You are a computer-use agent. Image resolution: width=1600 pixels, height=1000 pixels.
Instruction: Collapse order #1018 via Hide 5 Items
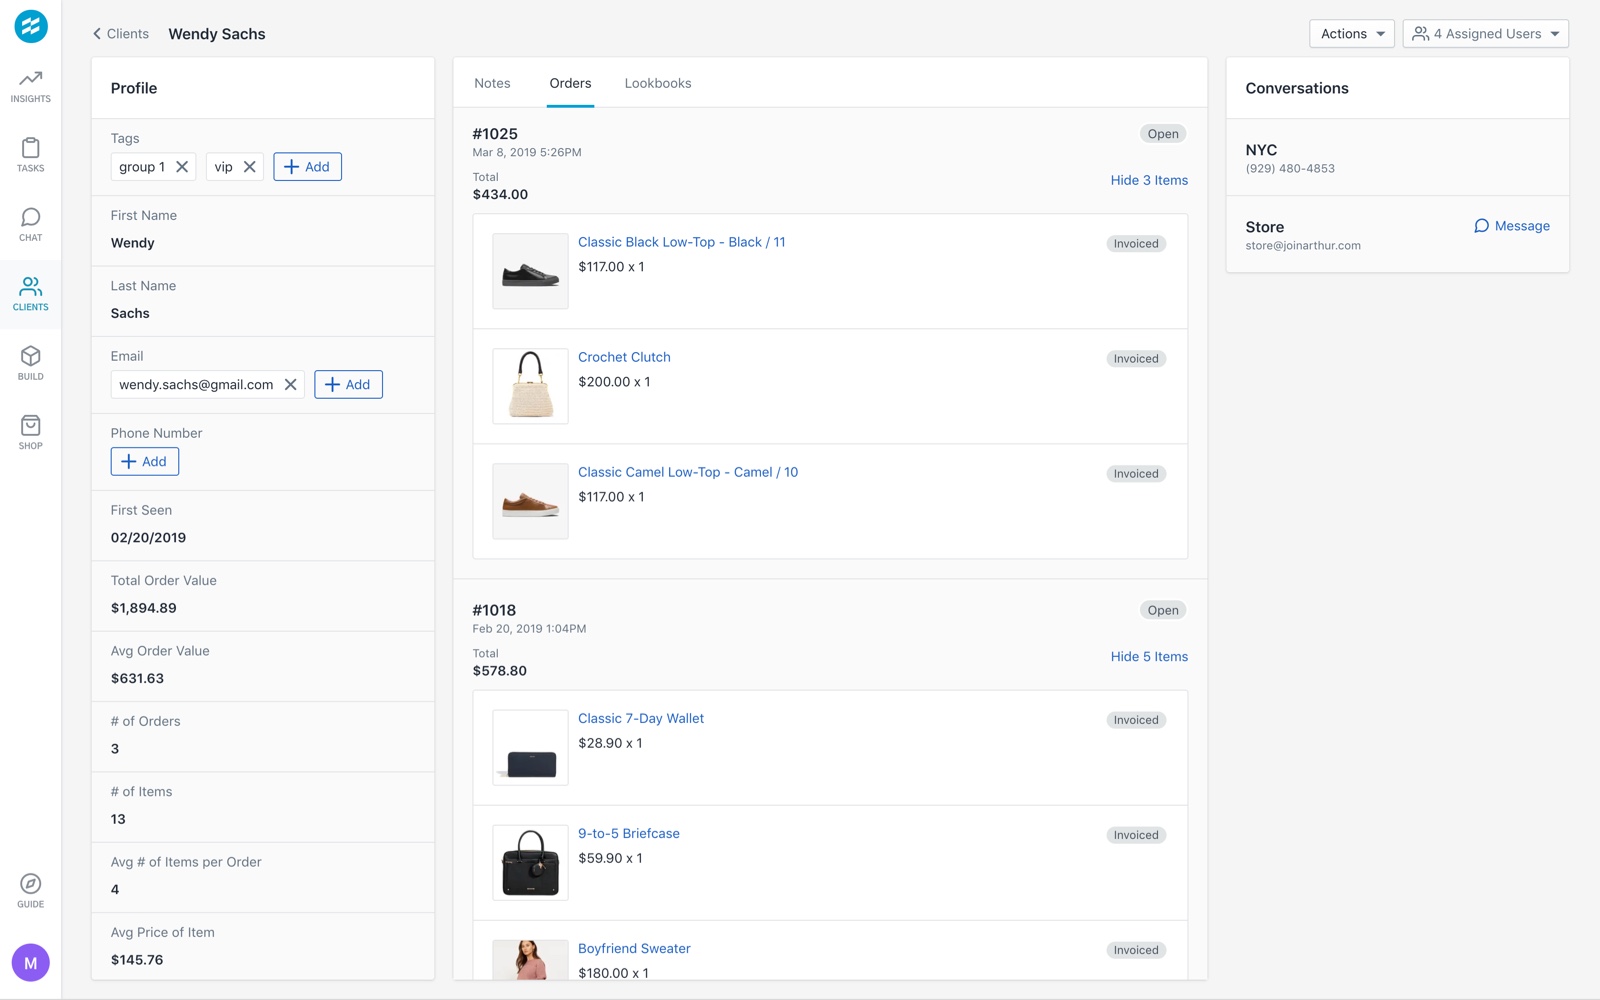[1149, 657]
